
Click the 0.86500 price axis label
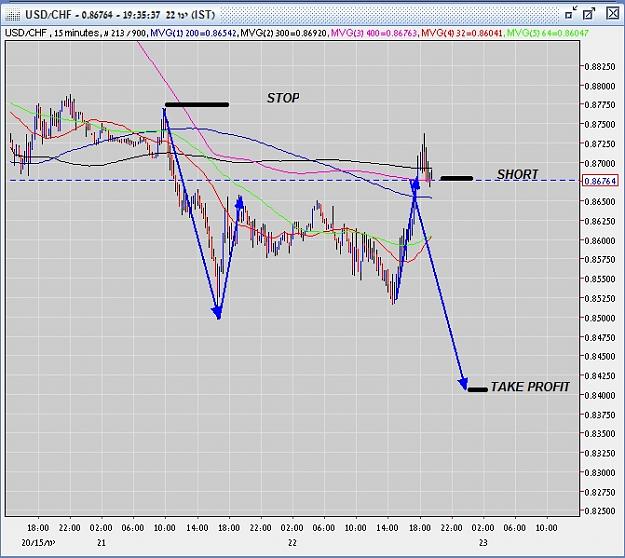coord(599,202)
